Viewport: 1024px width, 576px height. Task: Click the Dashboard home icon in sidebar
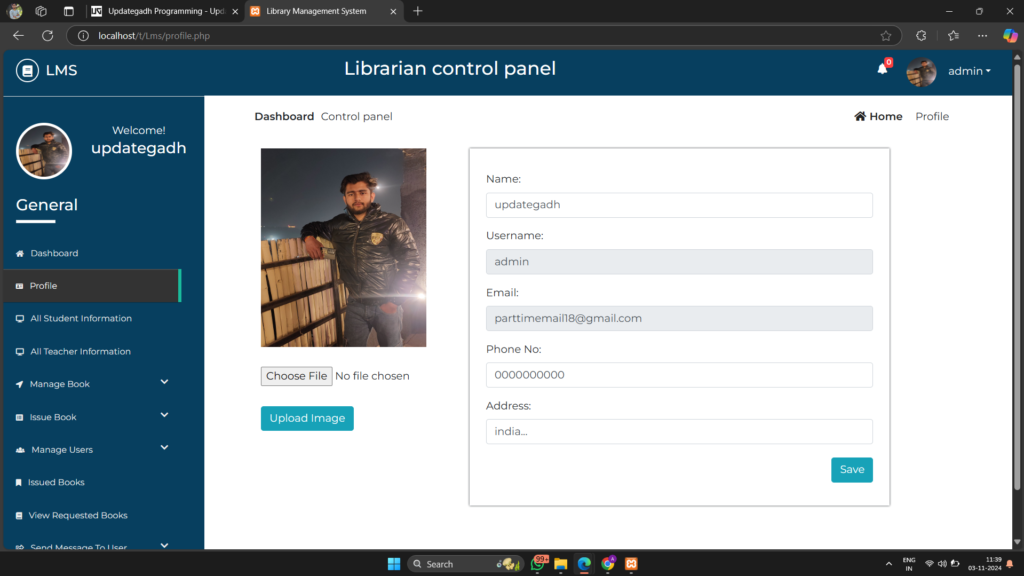(x=20, y=253)
